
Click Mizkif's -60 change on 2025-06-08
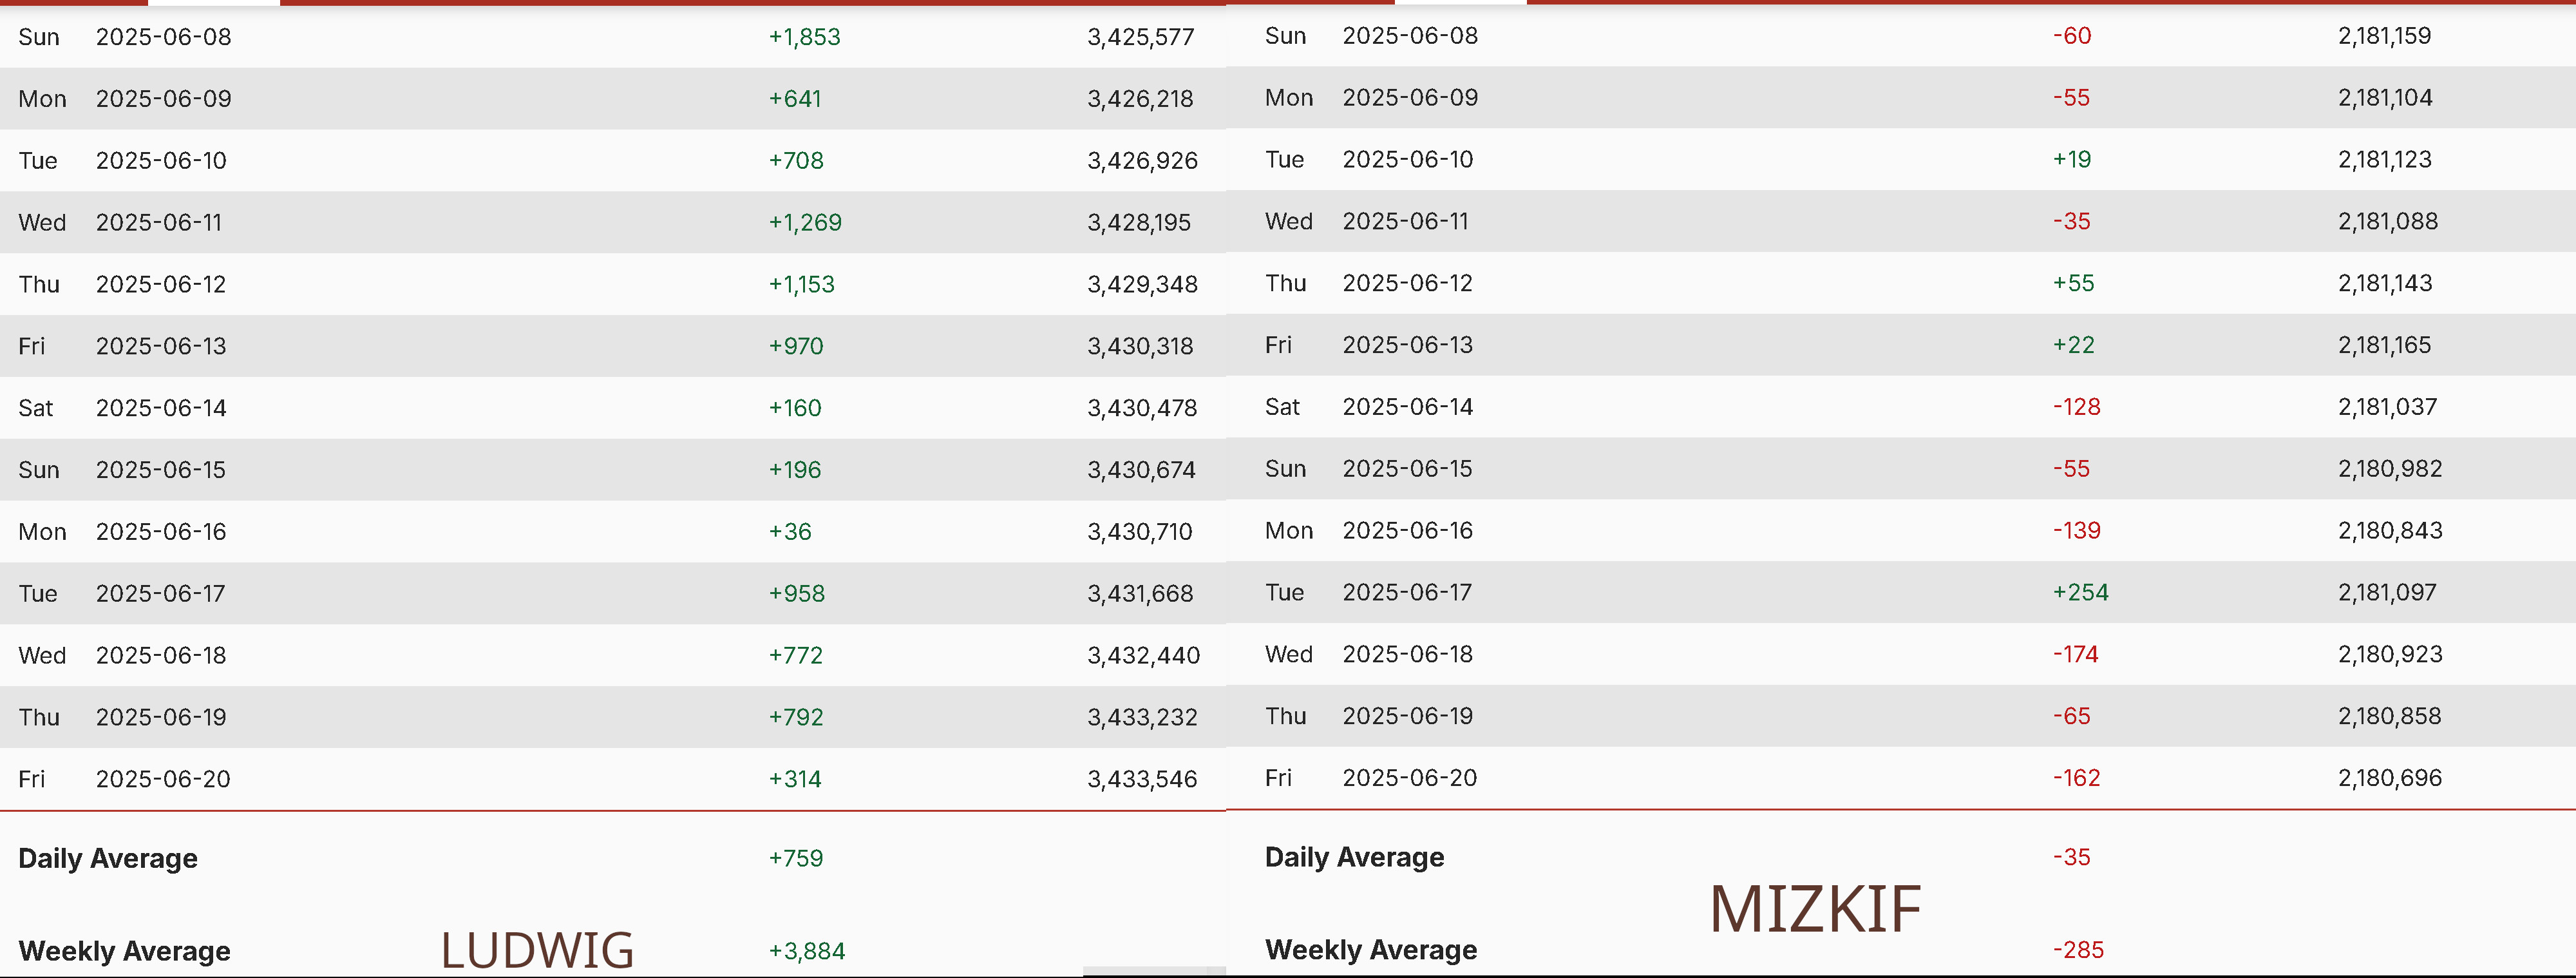point(2072,36)
